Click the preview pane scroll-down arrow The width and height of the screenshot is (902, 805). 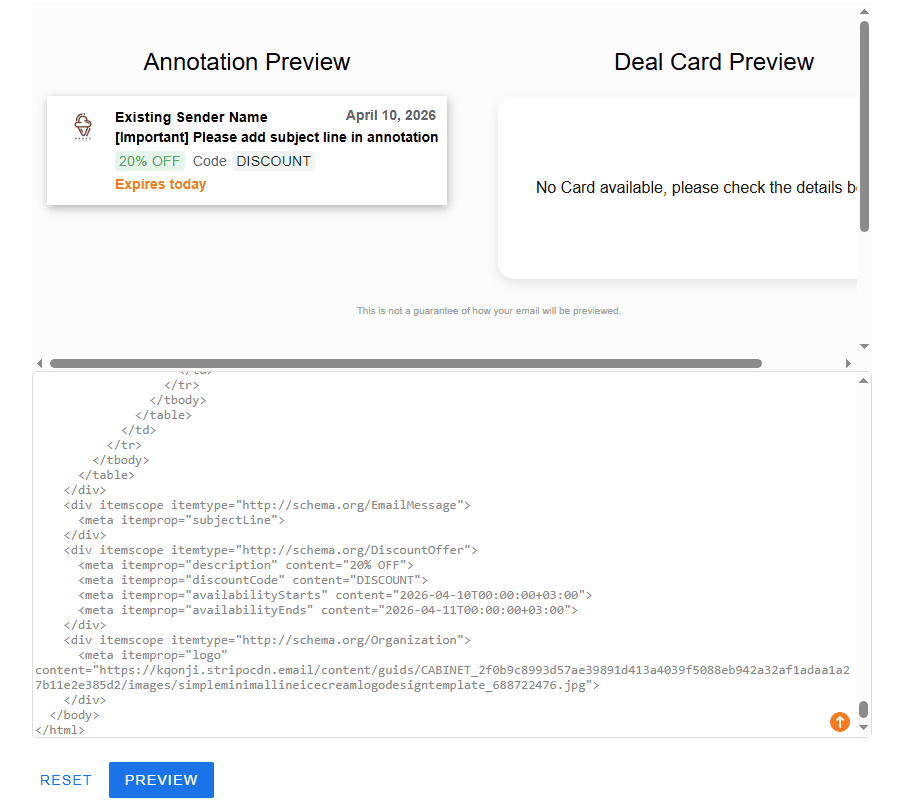point(864,346)
